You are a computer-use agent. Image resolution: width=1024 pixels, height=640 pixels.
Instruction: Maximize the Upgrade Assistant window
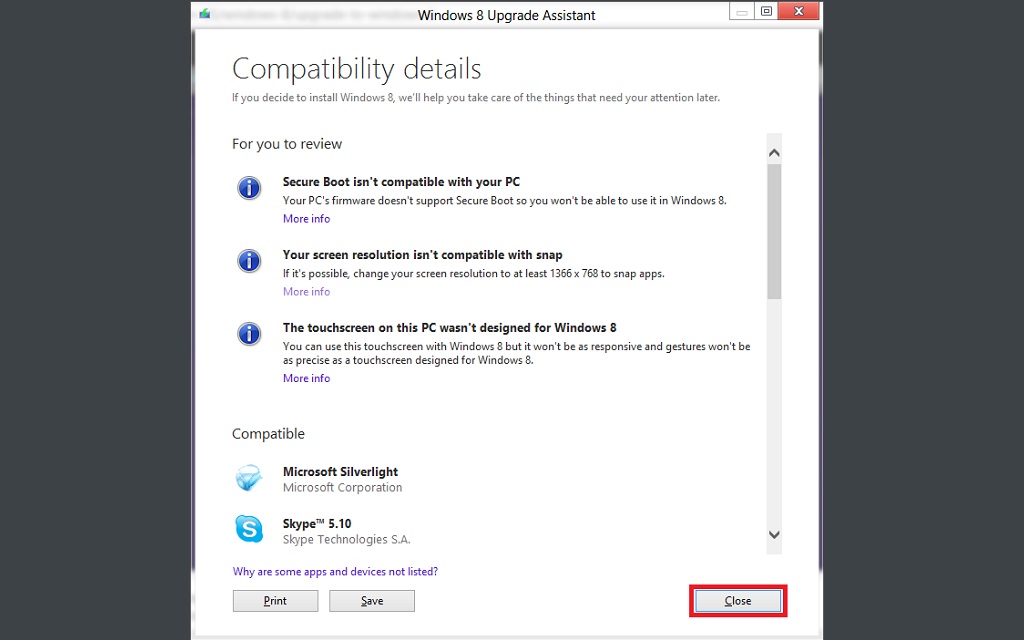[x=767, y=12]
